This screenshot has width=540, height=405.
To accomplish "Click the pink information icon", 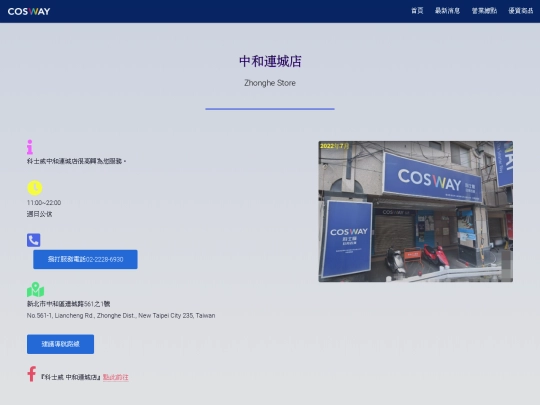I will 30,147.
